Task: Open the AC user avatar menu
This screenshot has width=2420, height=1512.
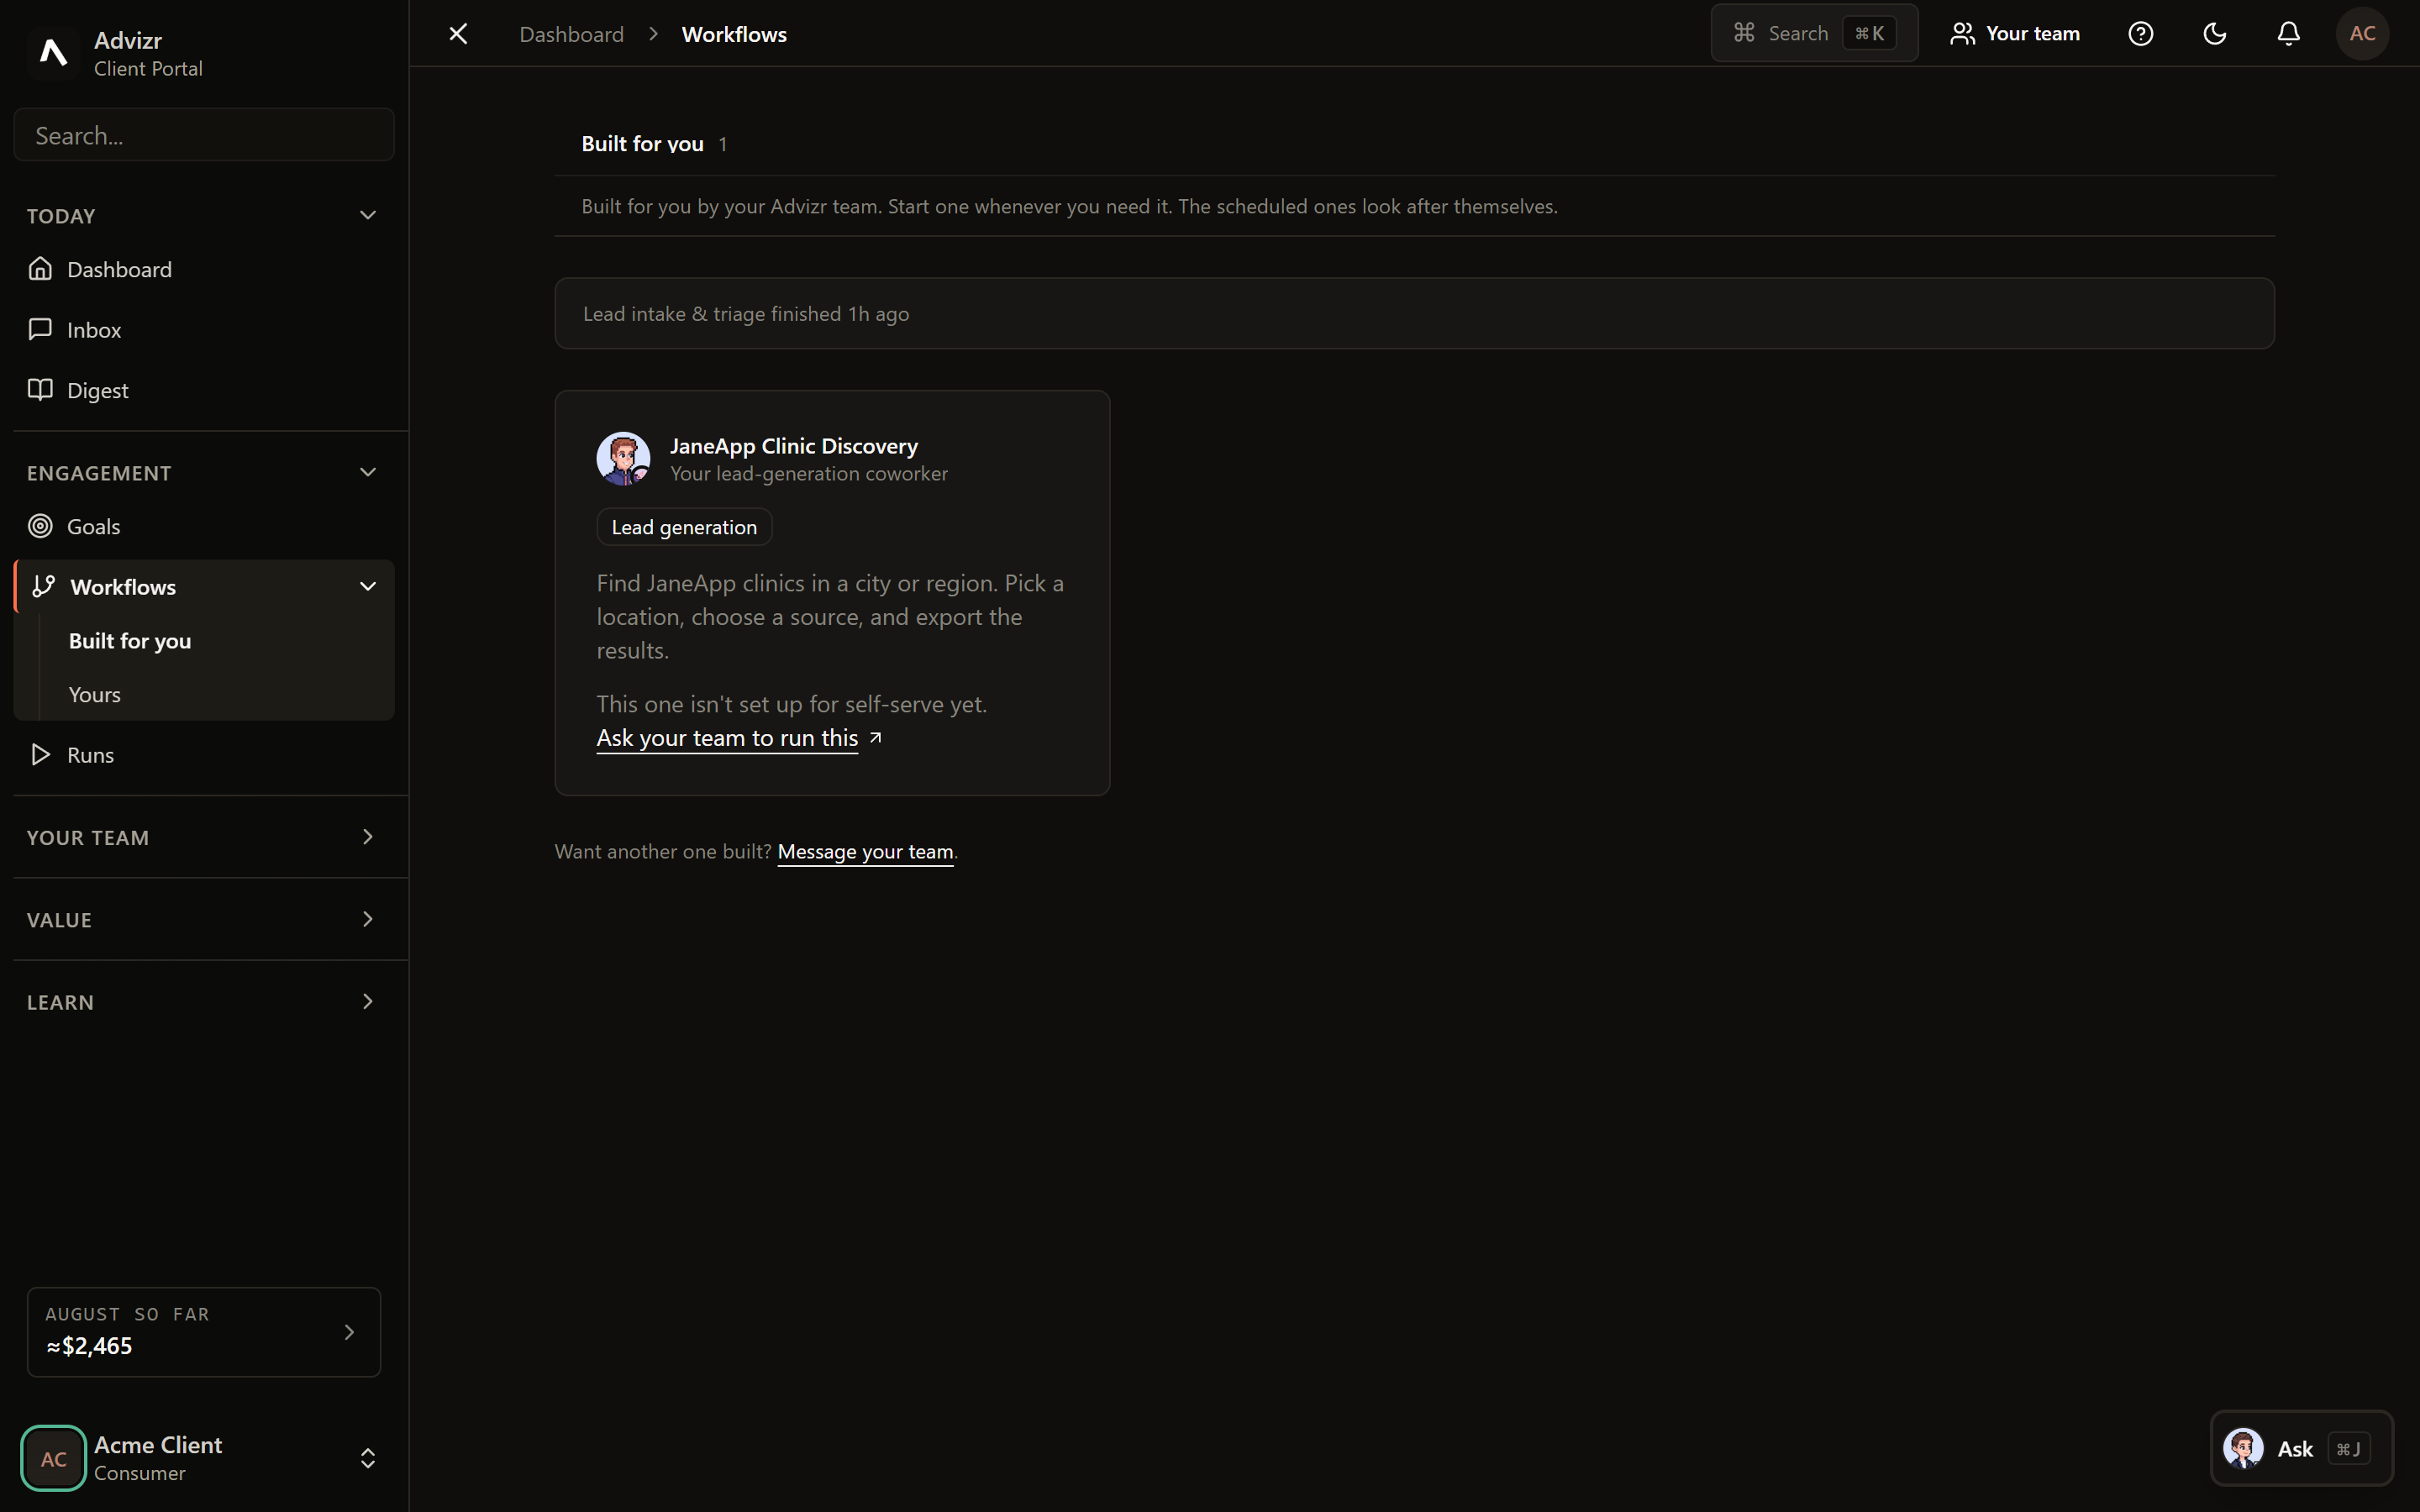Action: coord(2362,34)
